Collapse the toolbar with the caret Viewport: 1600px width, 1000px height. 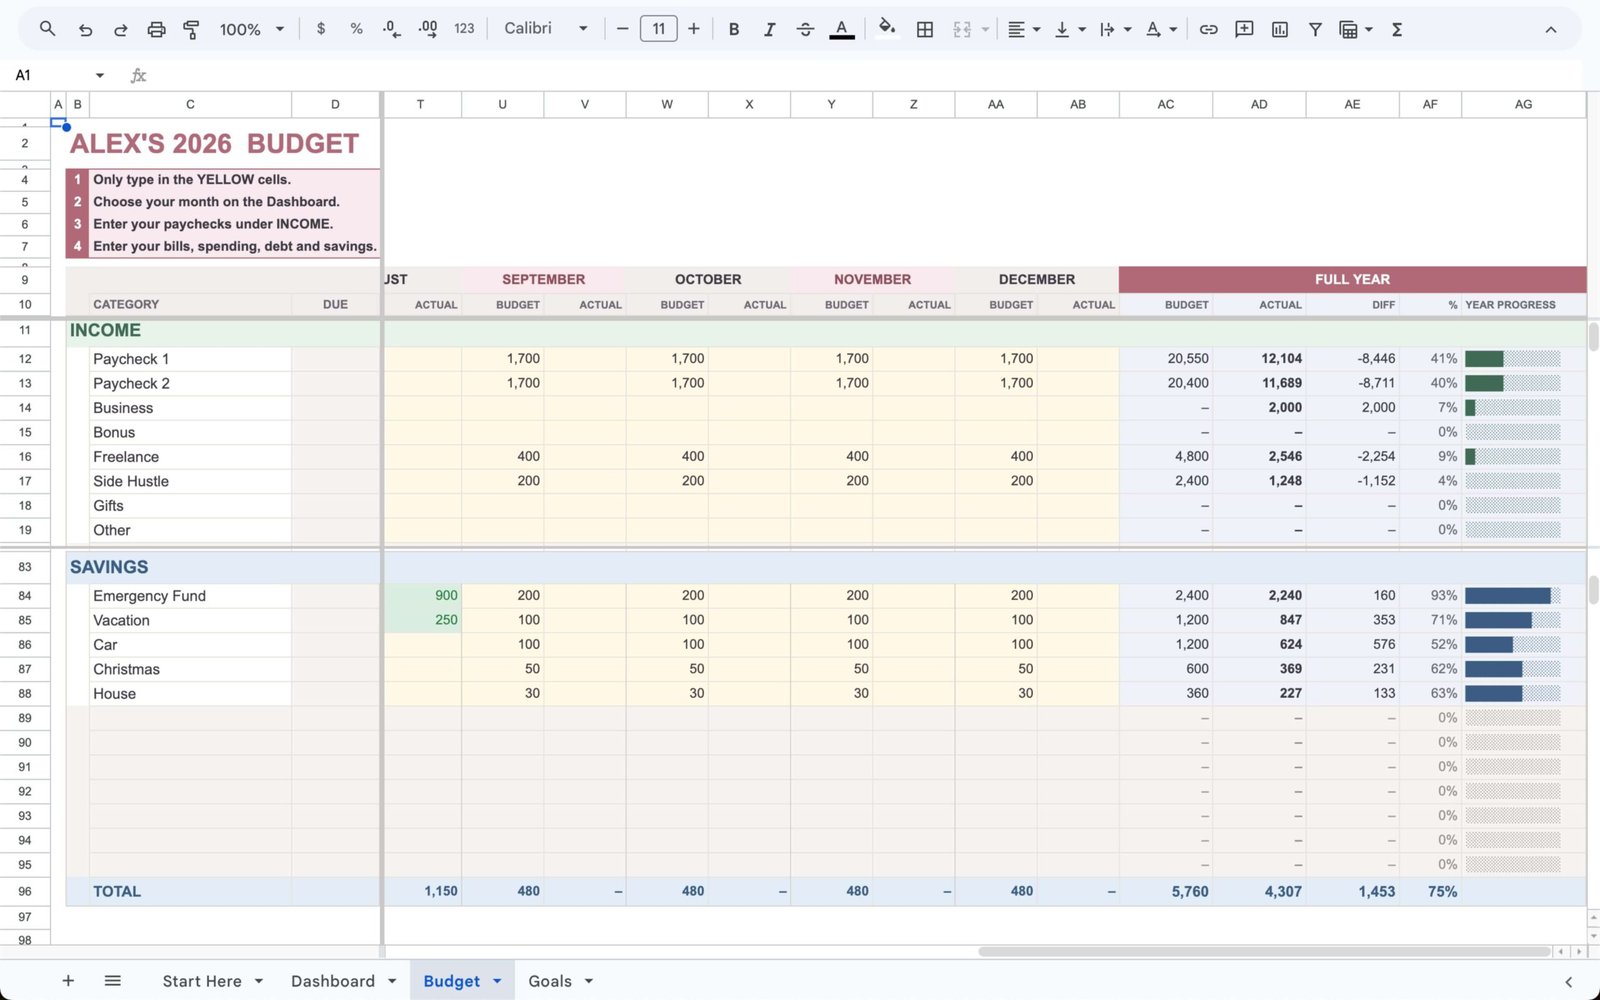1550,29
